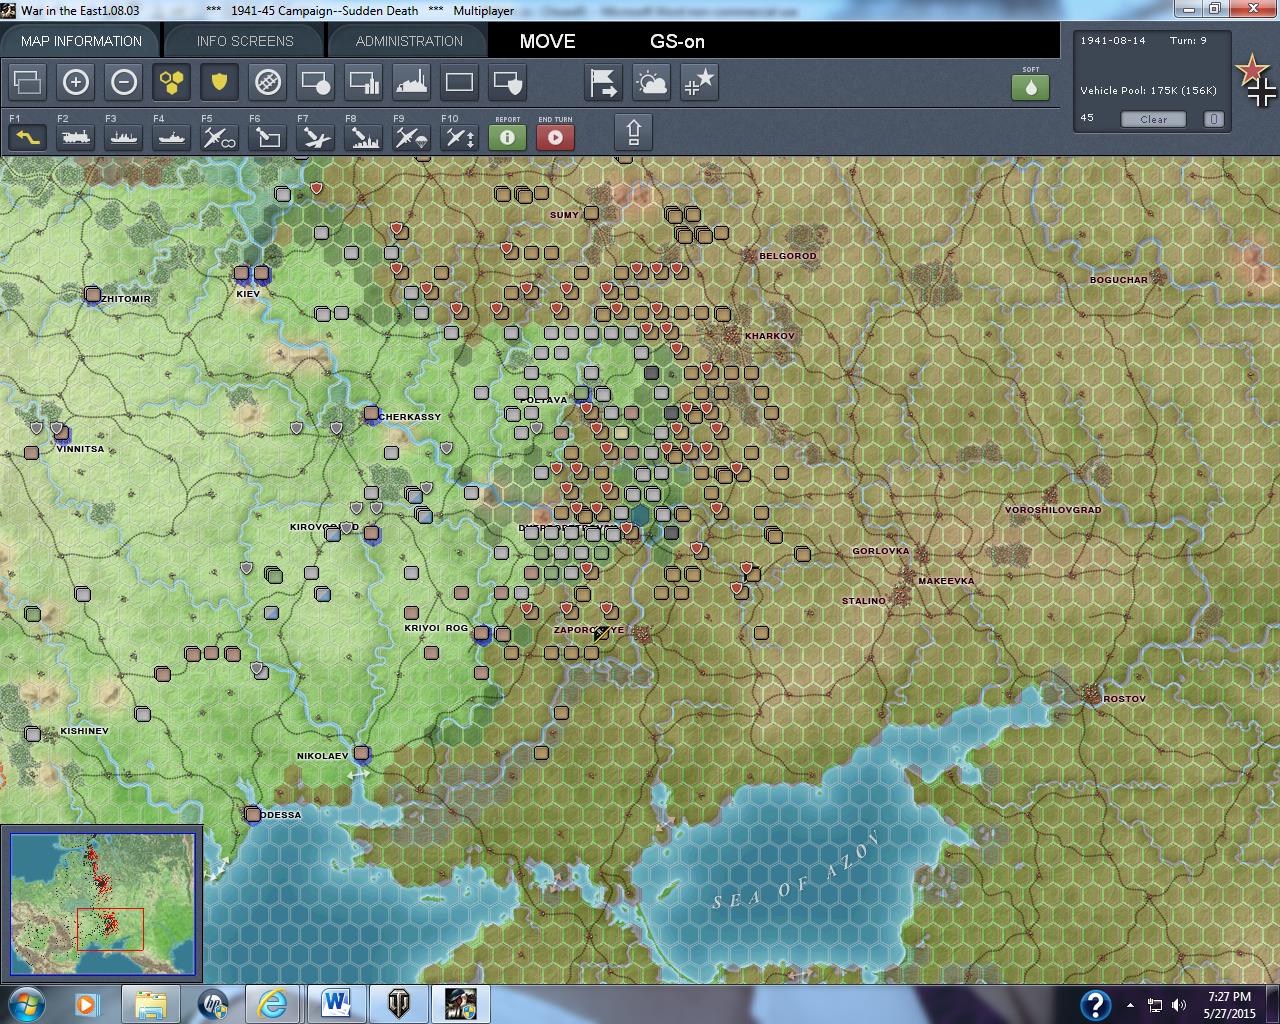Select F8 bomb city mode

pos(364,137)
